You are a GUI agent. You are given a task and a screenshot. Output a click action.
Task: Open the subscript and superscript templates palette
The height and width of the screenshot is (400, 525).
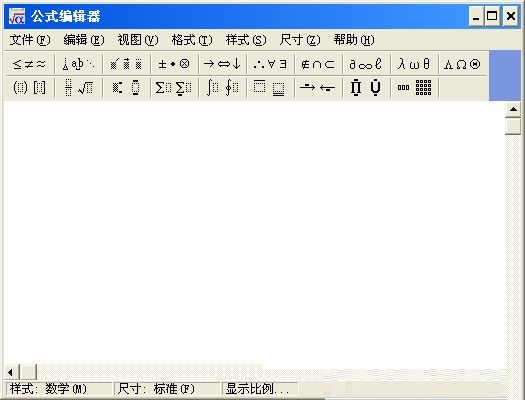coord(127,88)
